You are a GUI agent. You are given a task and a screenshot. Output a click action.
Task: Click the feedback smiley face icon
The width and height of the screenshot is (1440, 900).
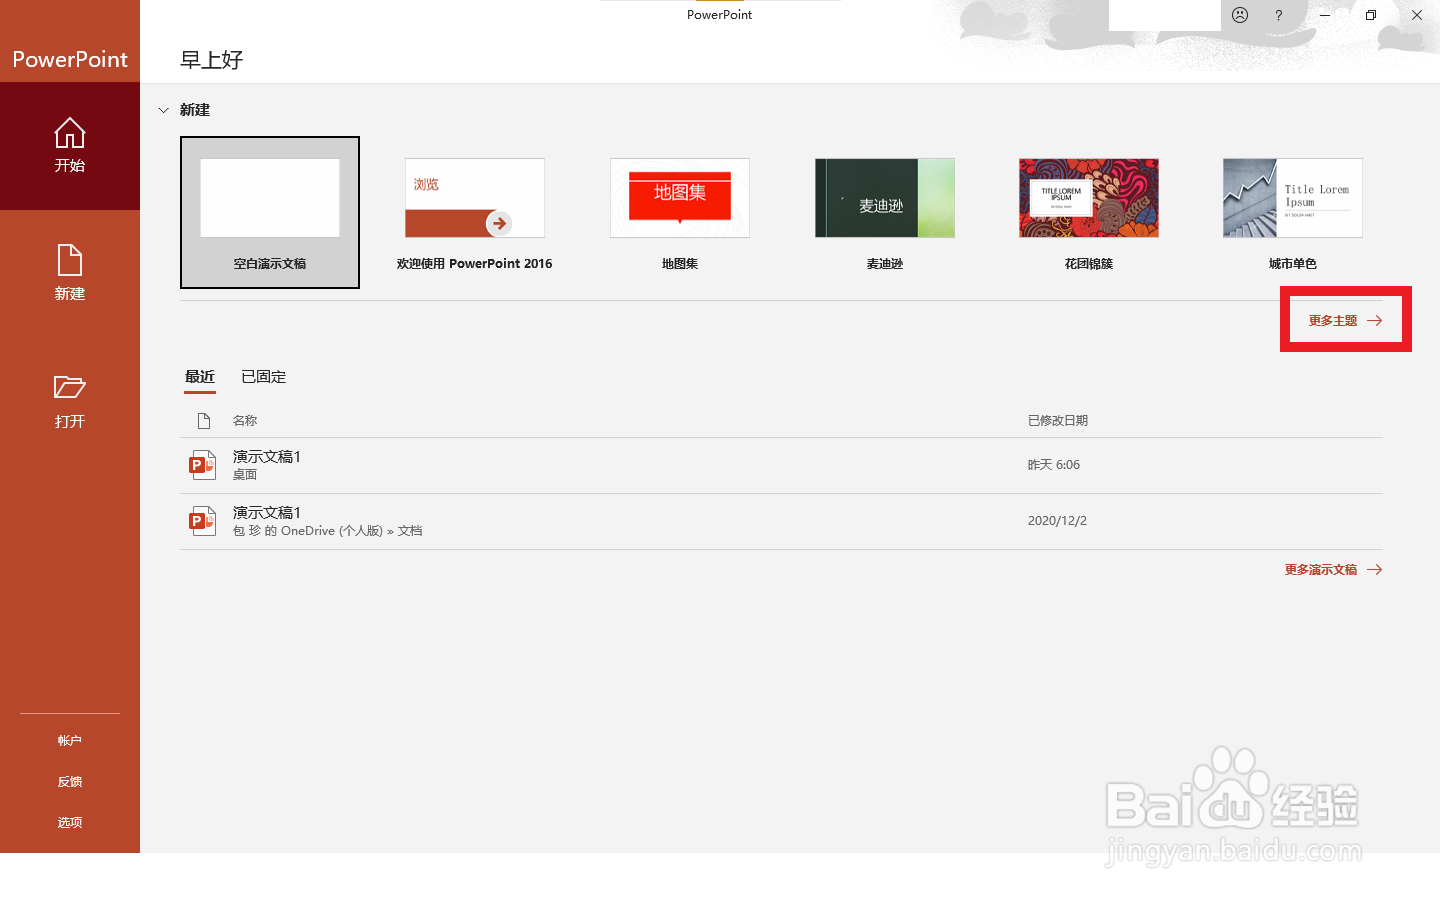tap(1240, 15)
